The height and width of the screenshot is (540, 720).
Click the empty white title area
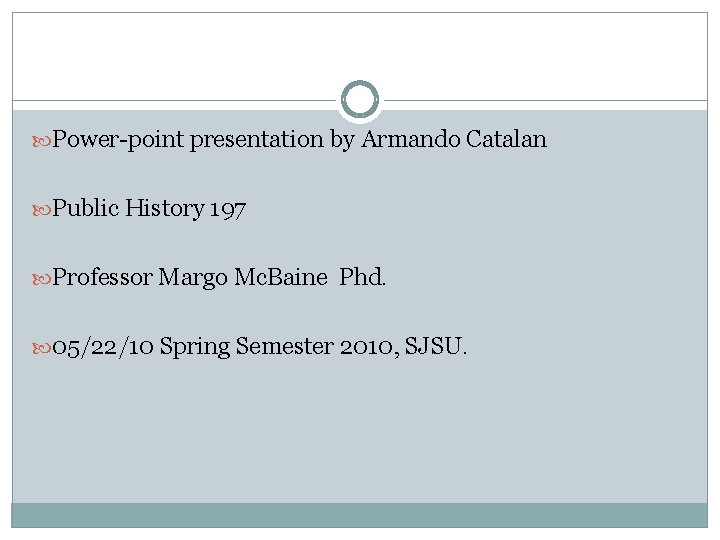[360, 50]
